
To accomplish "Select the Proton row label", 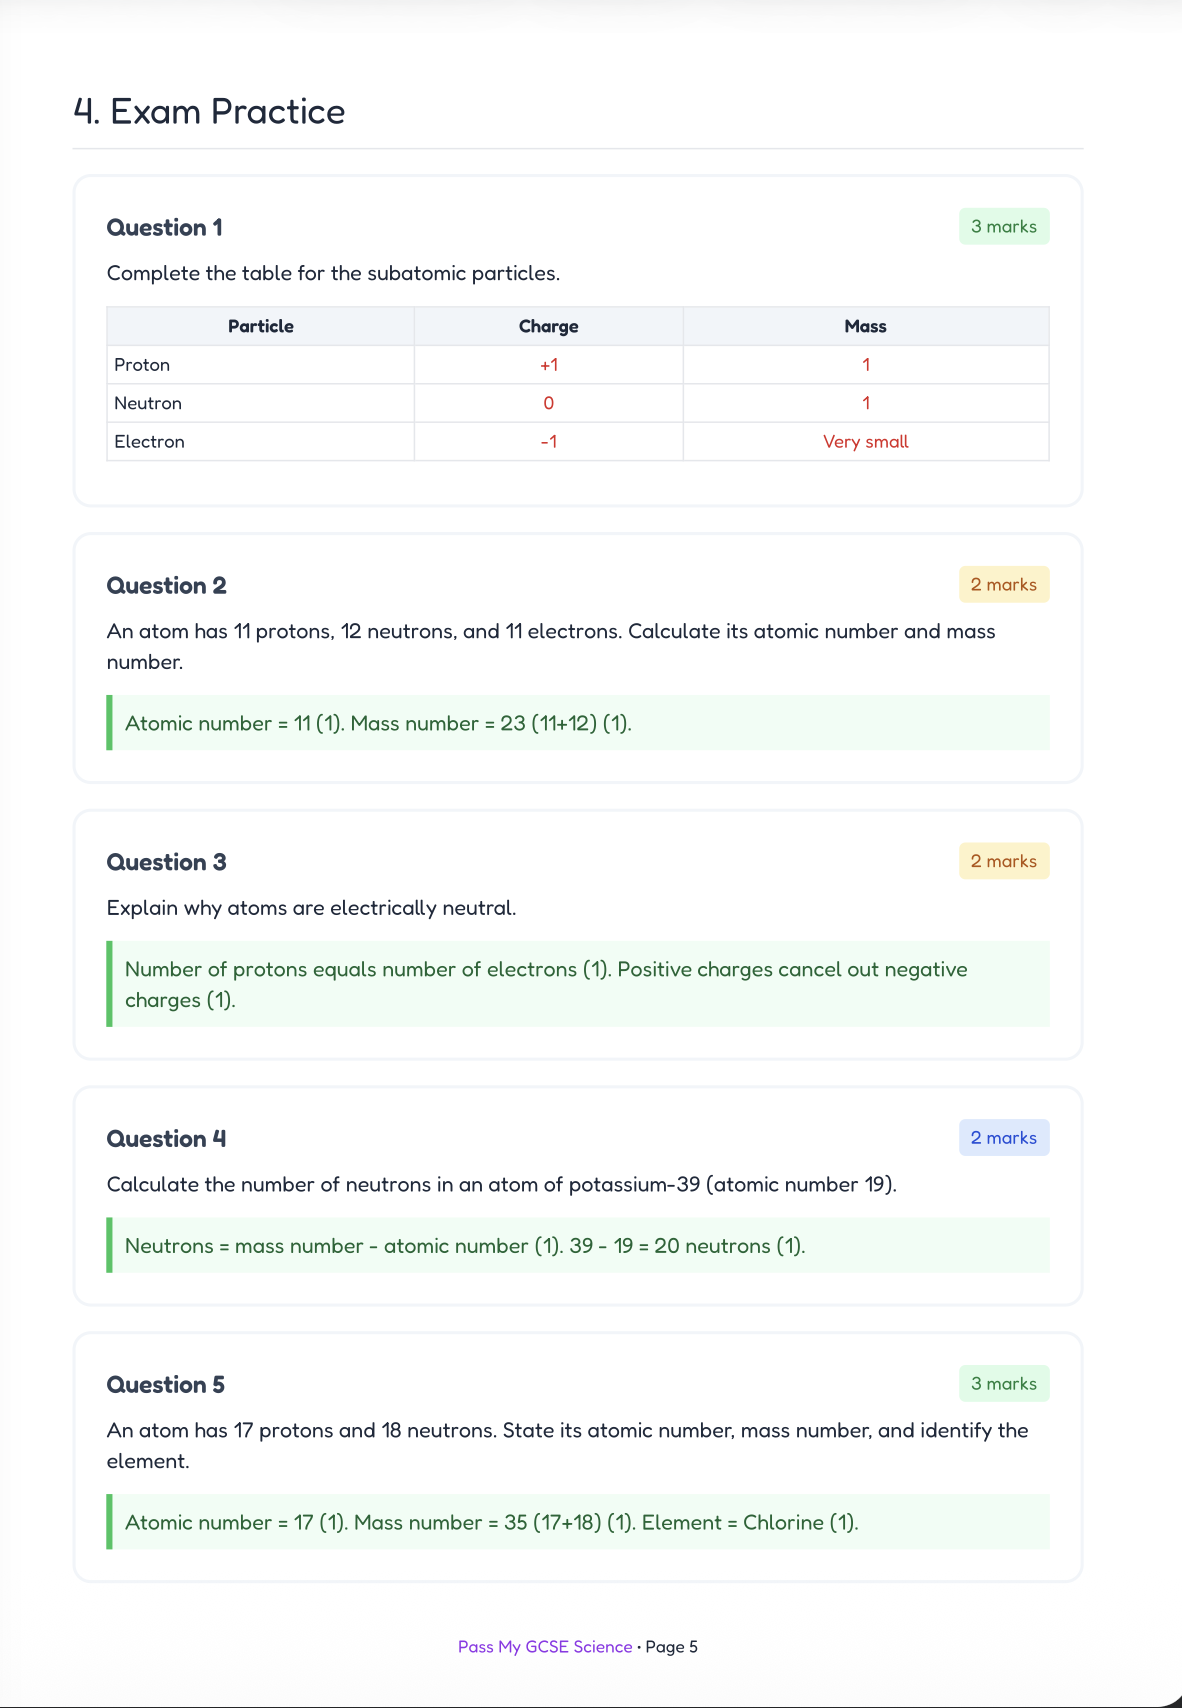I will (142, 365).
